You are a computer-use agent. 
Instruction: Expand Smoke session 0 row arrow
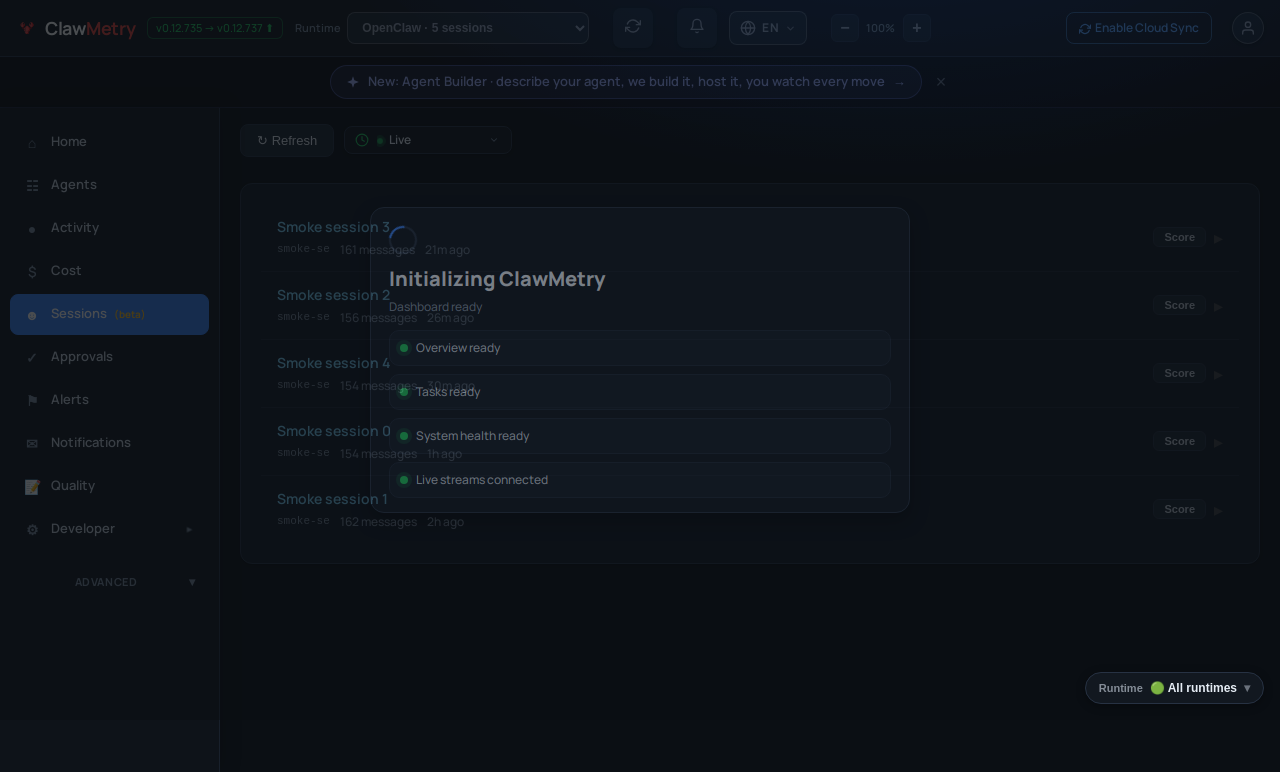click(x=1218, y=443)
